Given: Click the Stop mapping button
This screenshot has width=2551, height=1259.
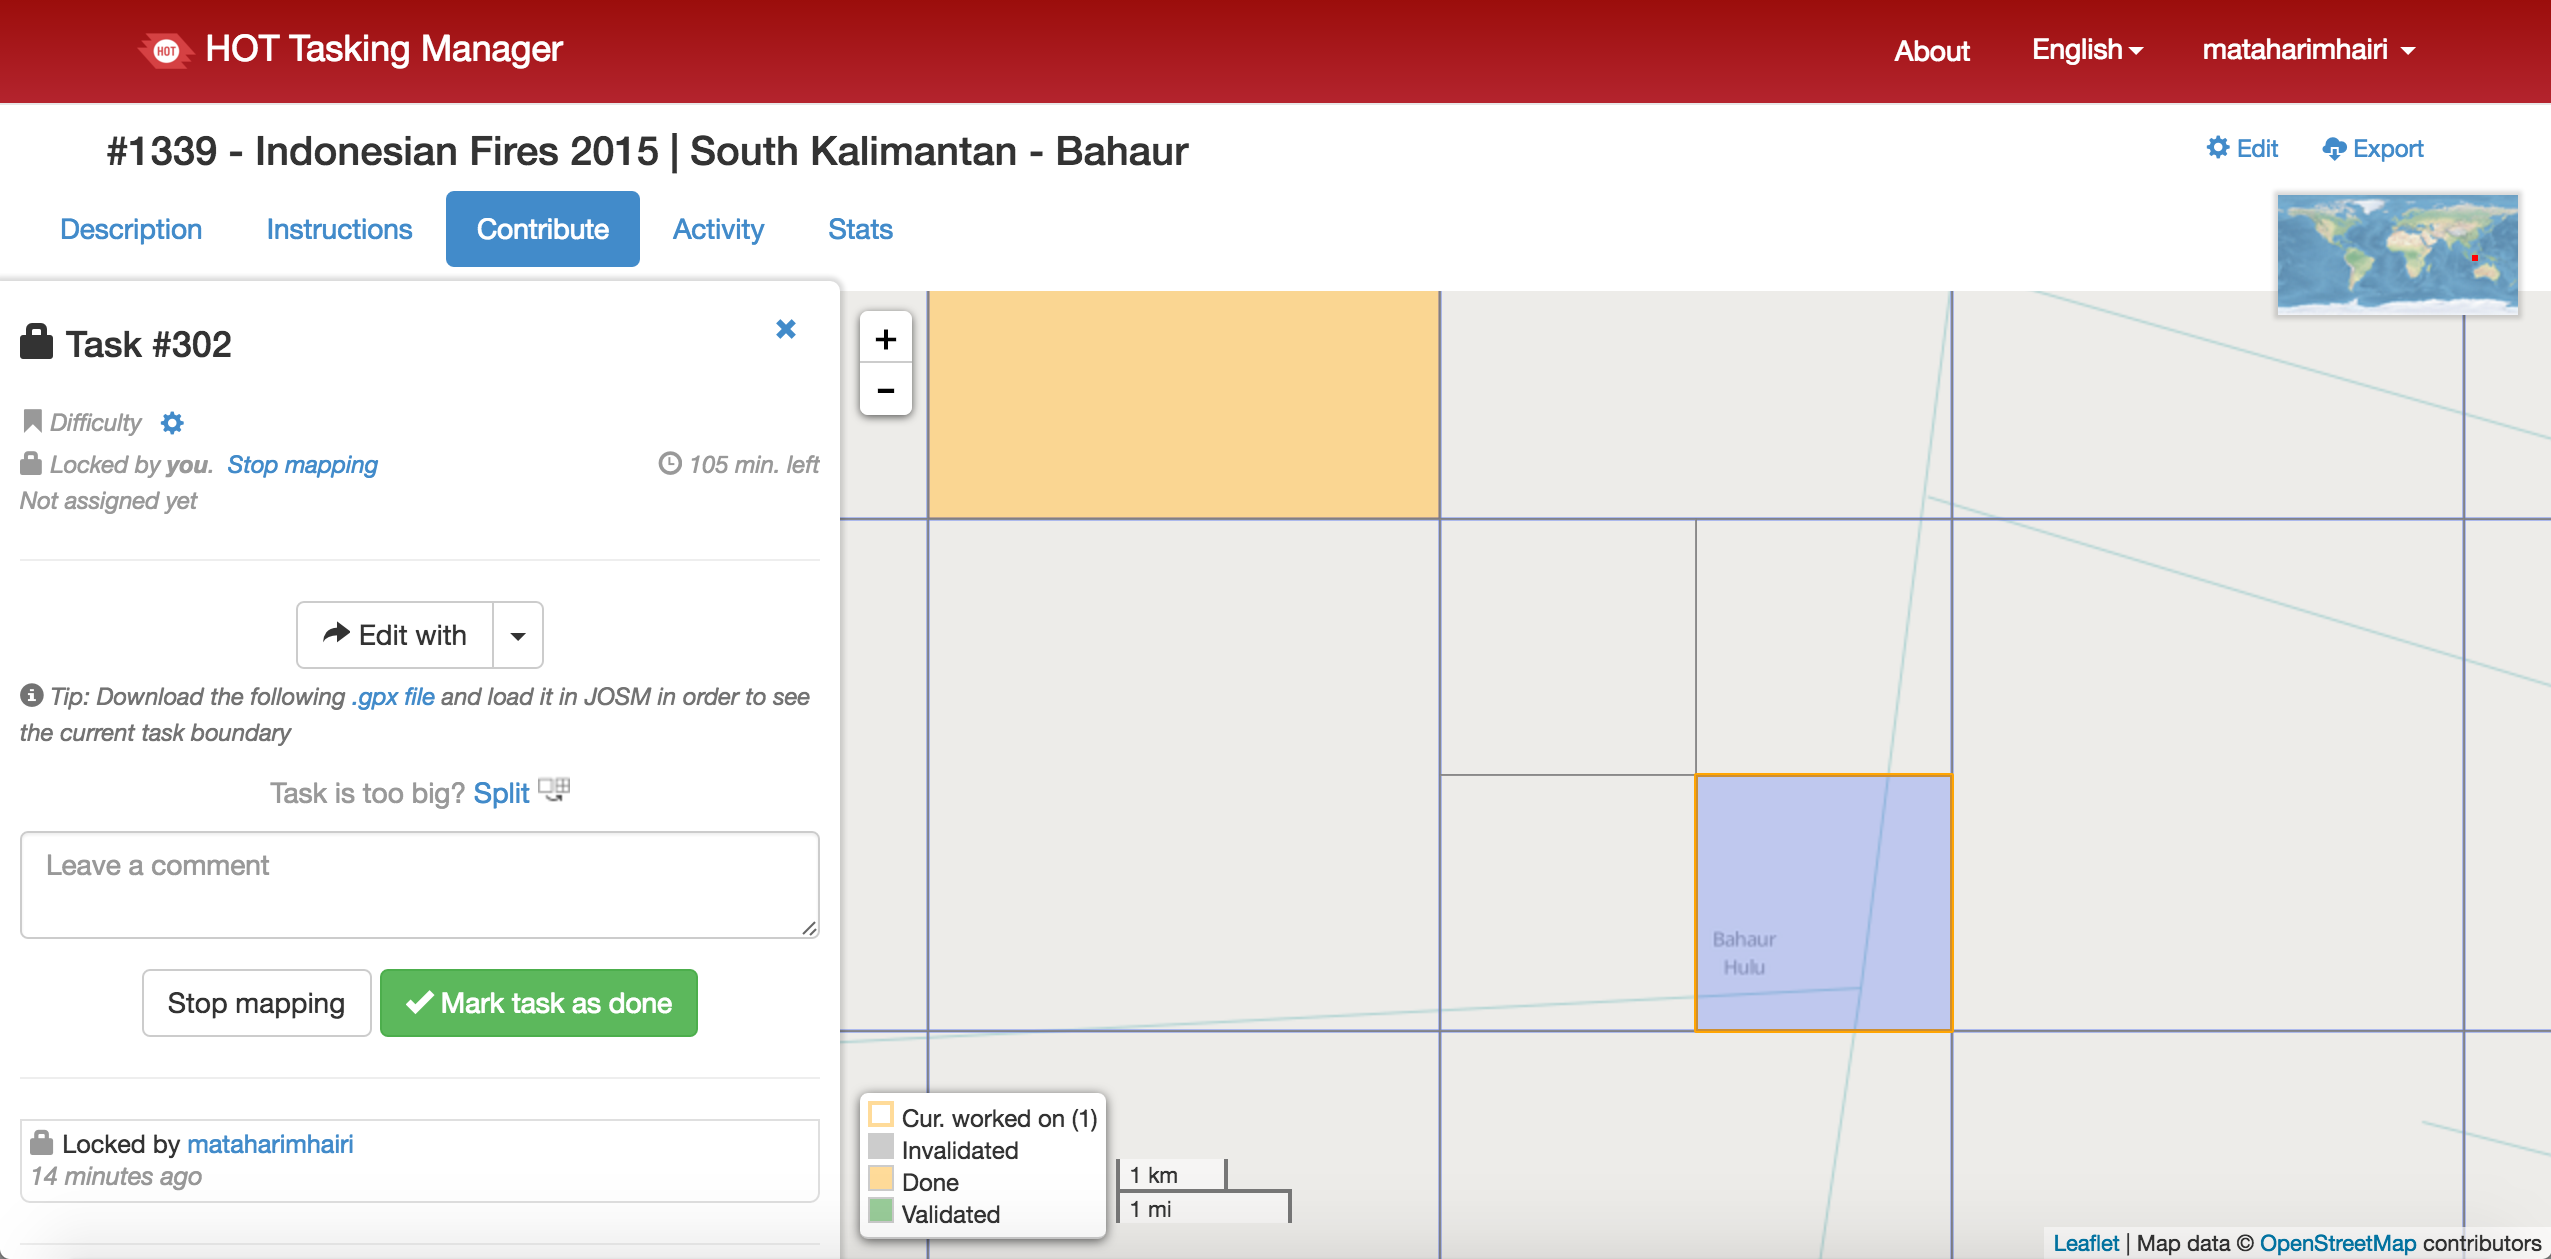Looking at the screenshot, I should click(x=256, y=1003).
